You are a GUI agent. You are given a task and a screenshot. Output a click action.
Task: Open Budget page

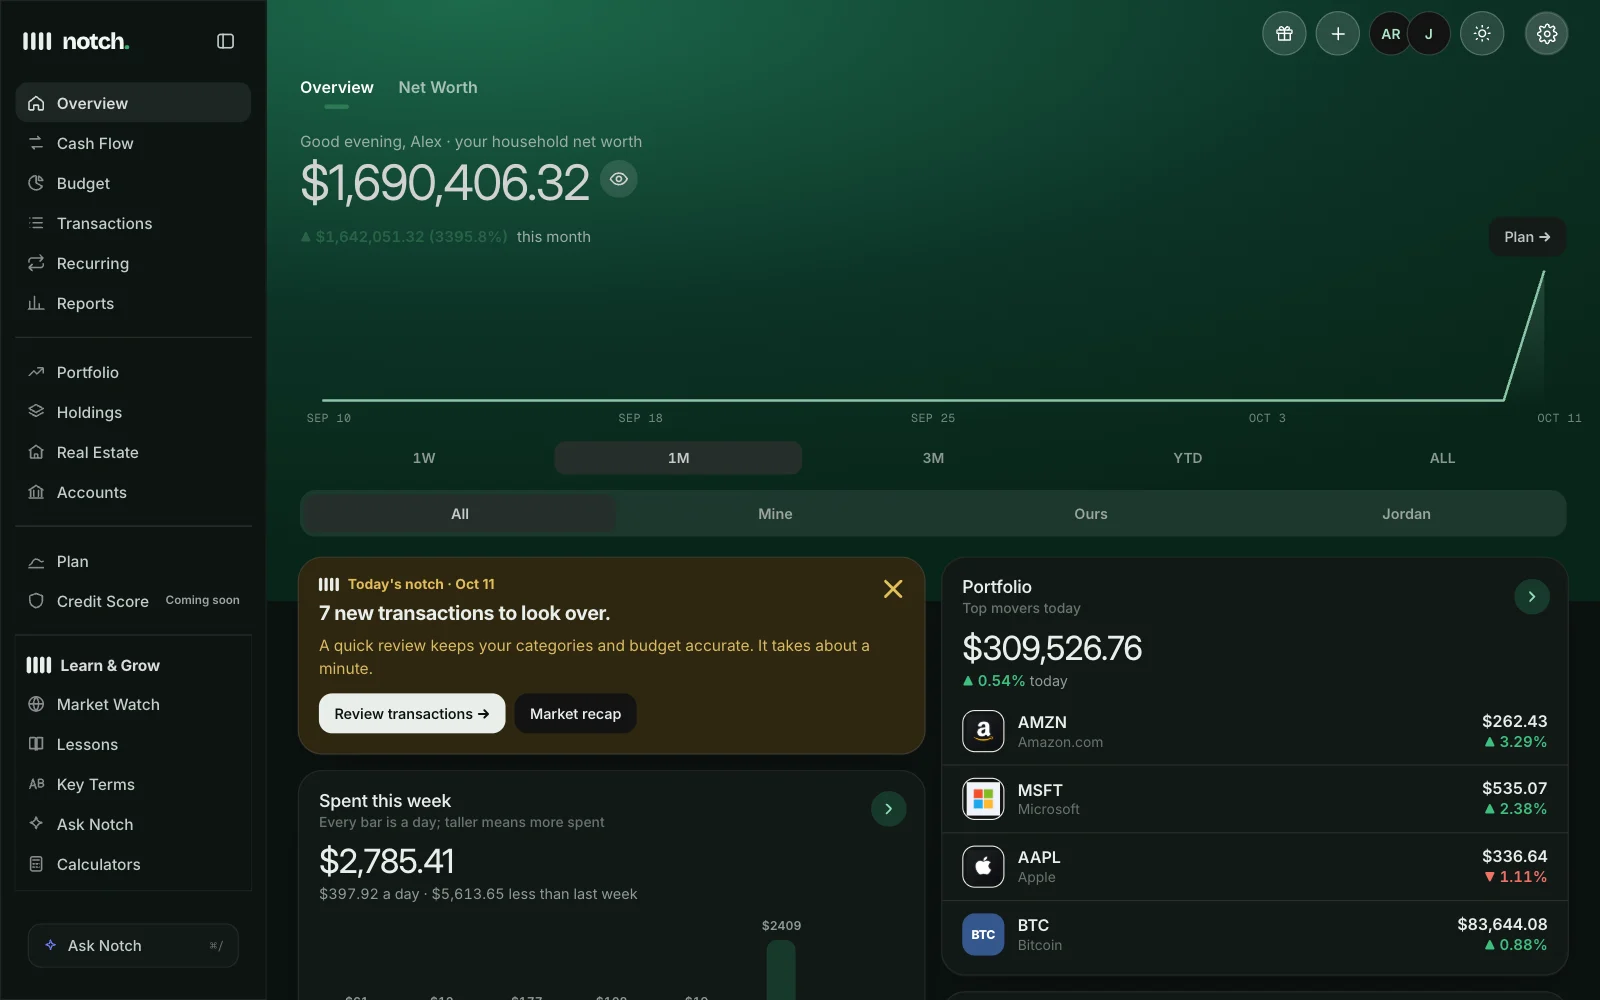pyautogui.click(x=133, y=183)
